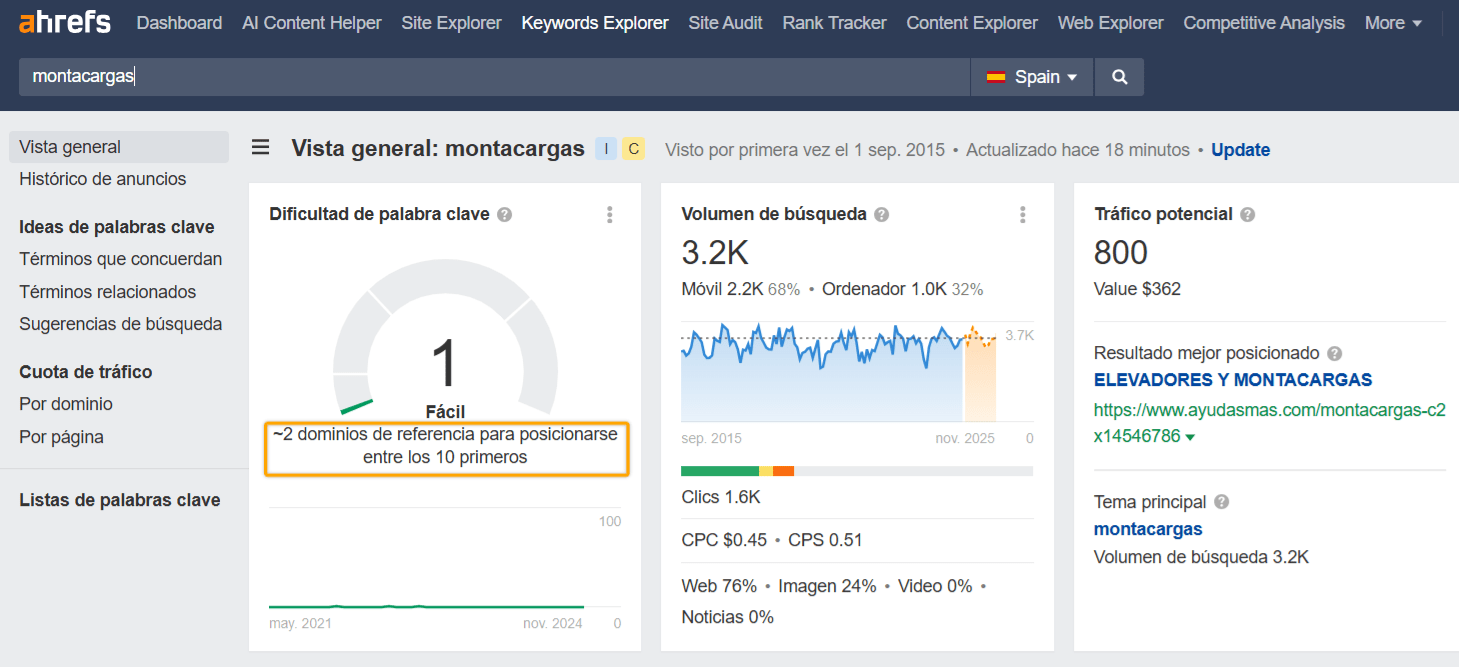The width and height of the screenshot is (1459, 667).
Task: Expand the More navigation dropdown
Action: pos(1392,22)
